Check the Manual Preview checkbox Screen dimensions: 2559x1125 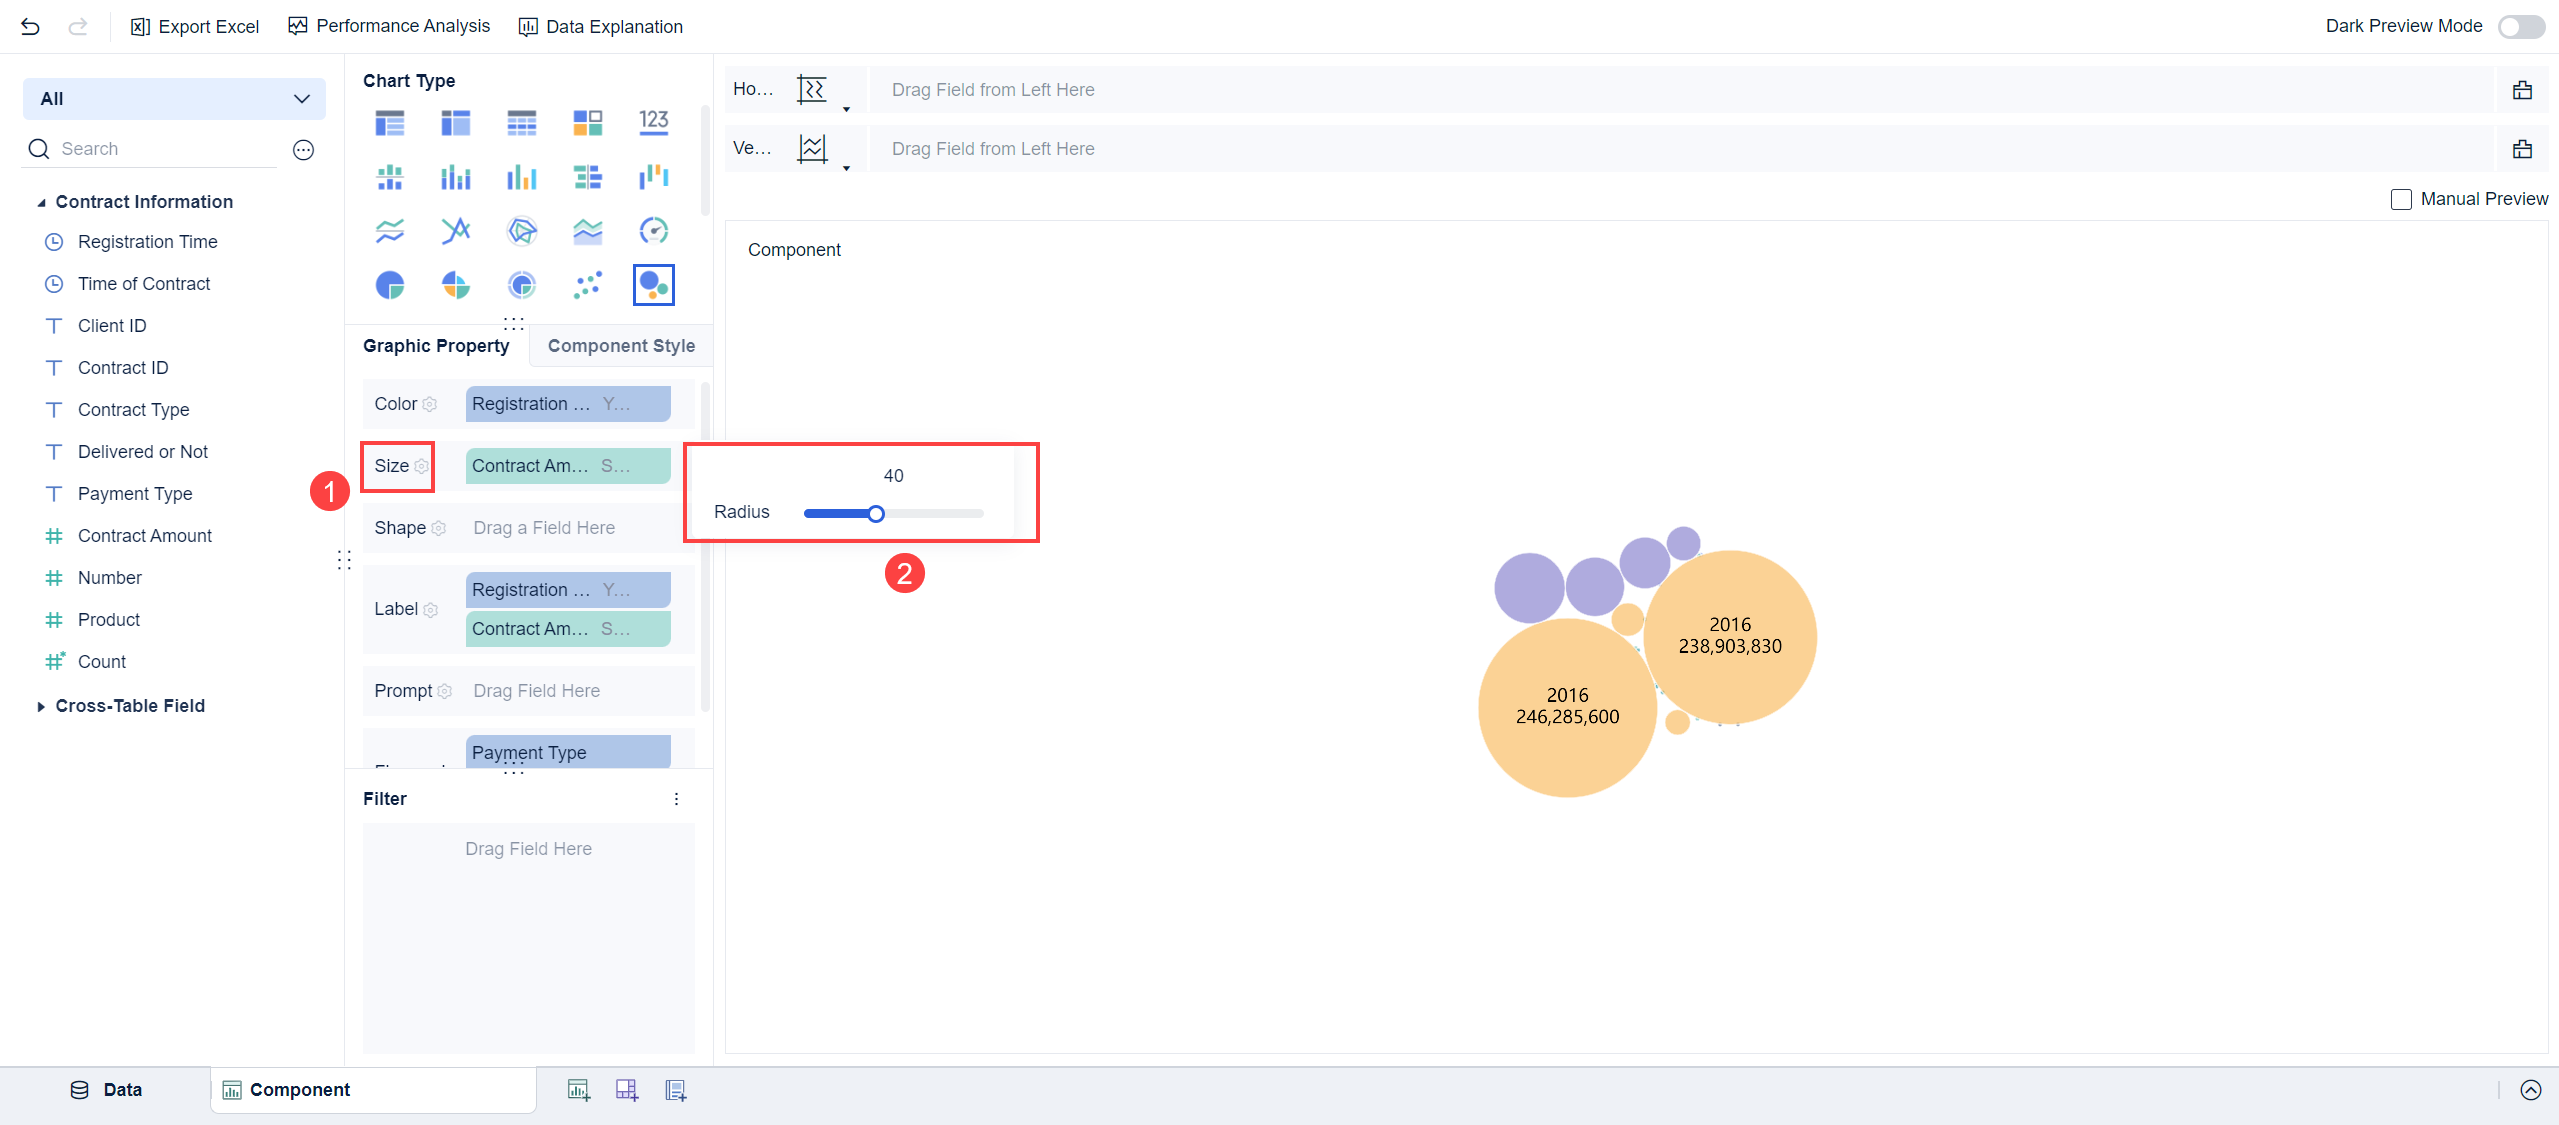2402,199
